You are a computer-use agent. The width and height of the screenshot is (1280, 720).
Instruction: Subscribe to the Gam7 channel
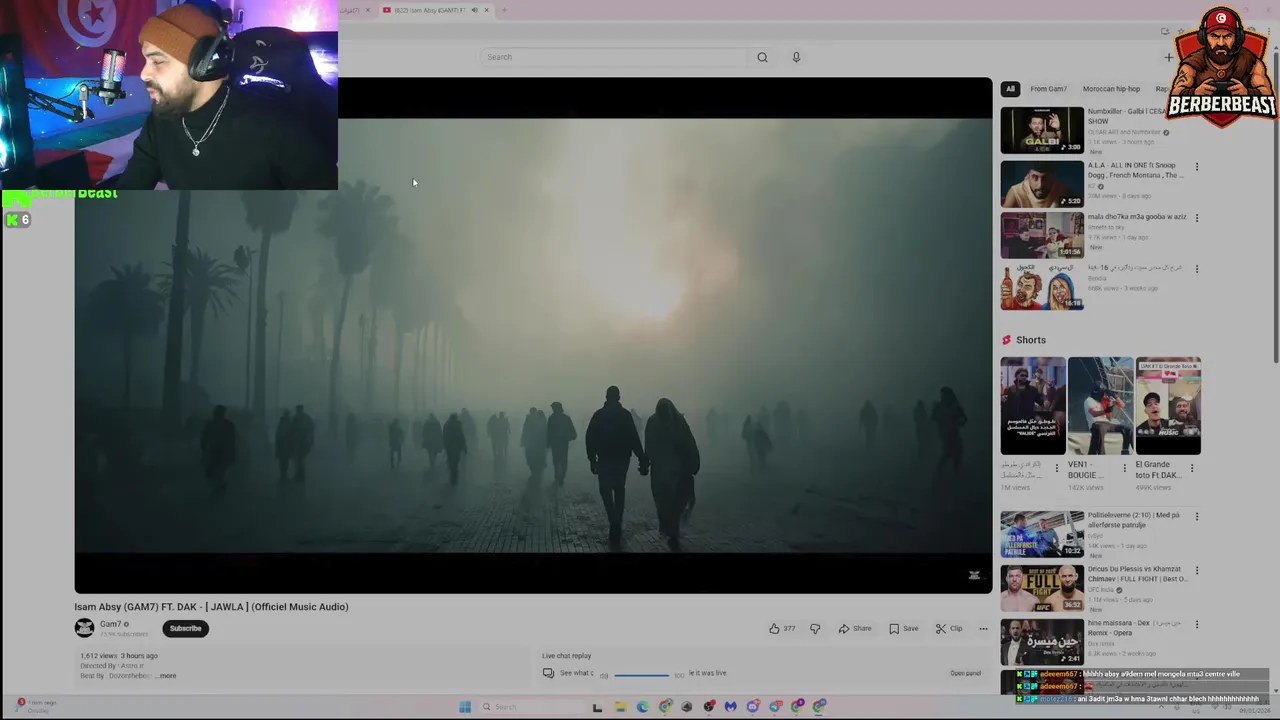tap(185, 628)
